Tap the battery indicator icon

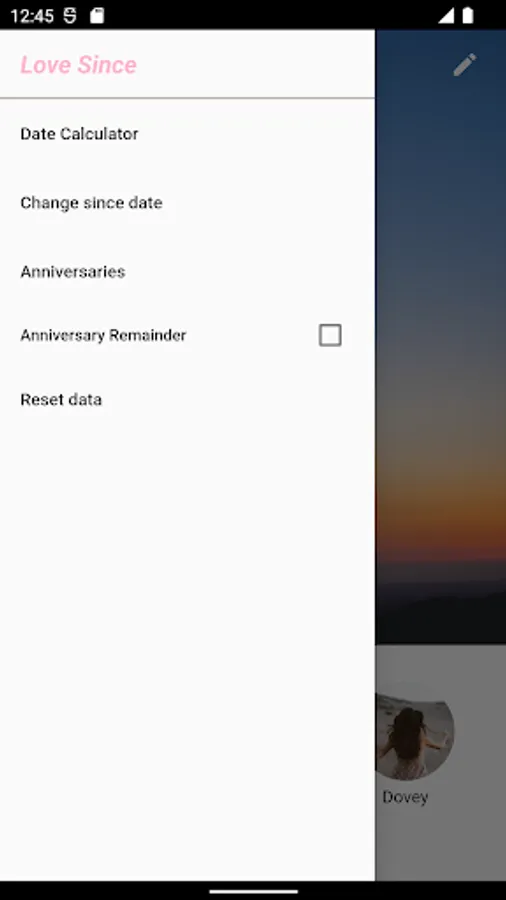tap(468, 15)
